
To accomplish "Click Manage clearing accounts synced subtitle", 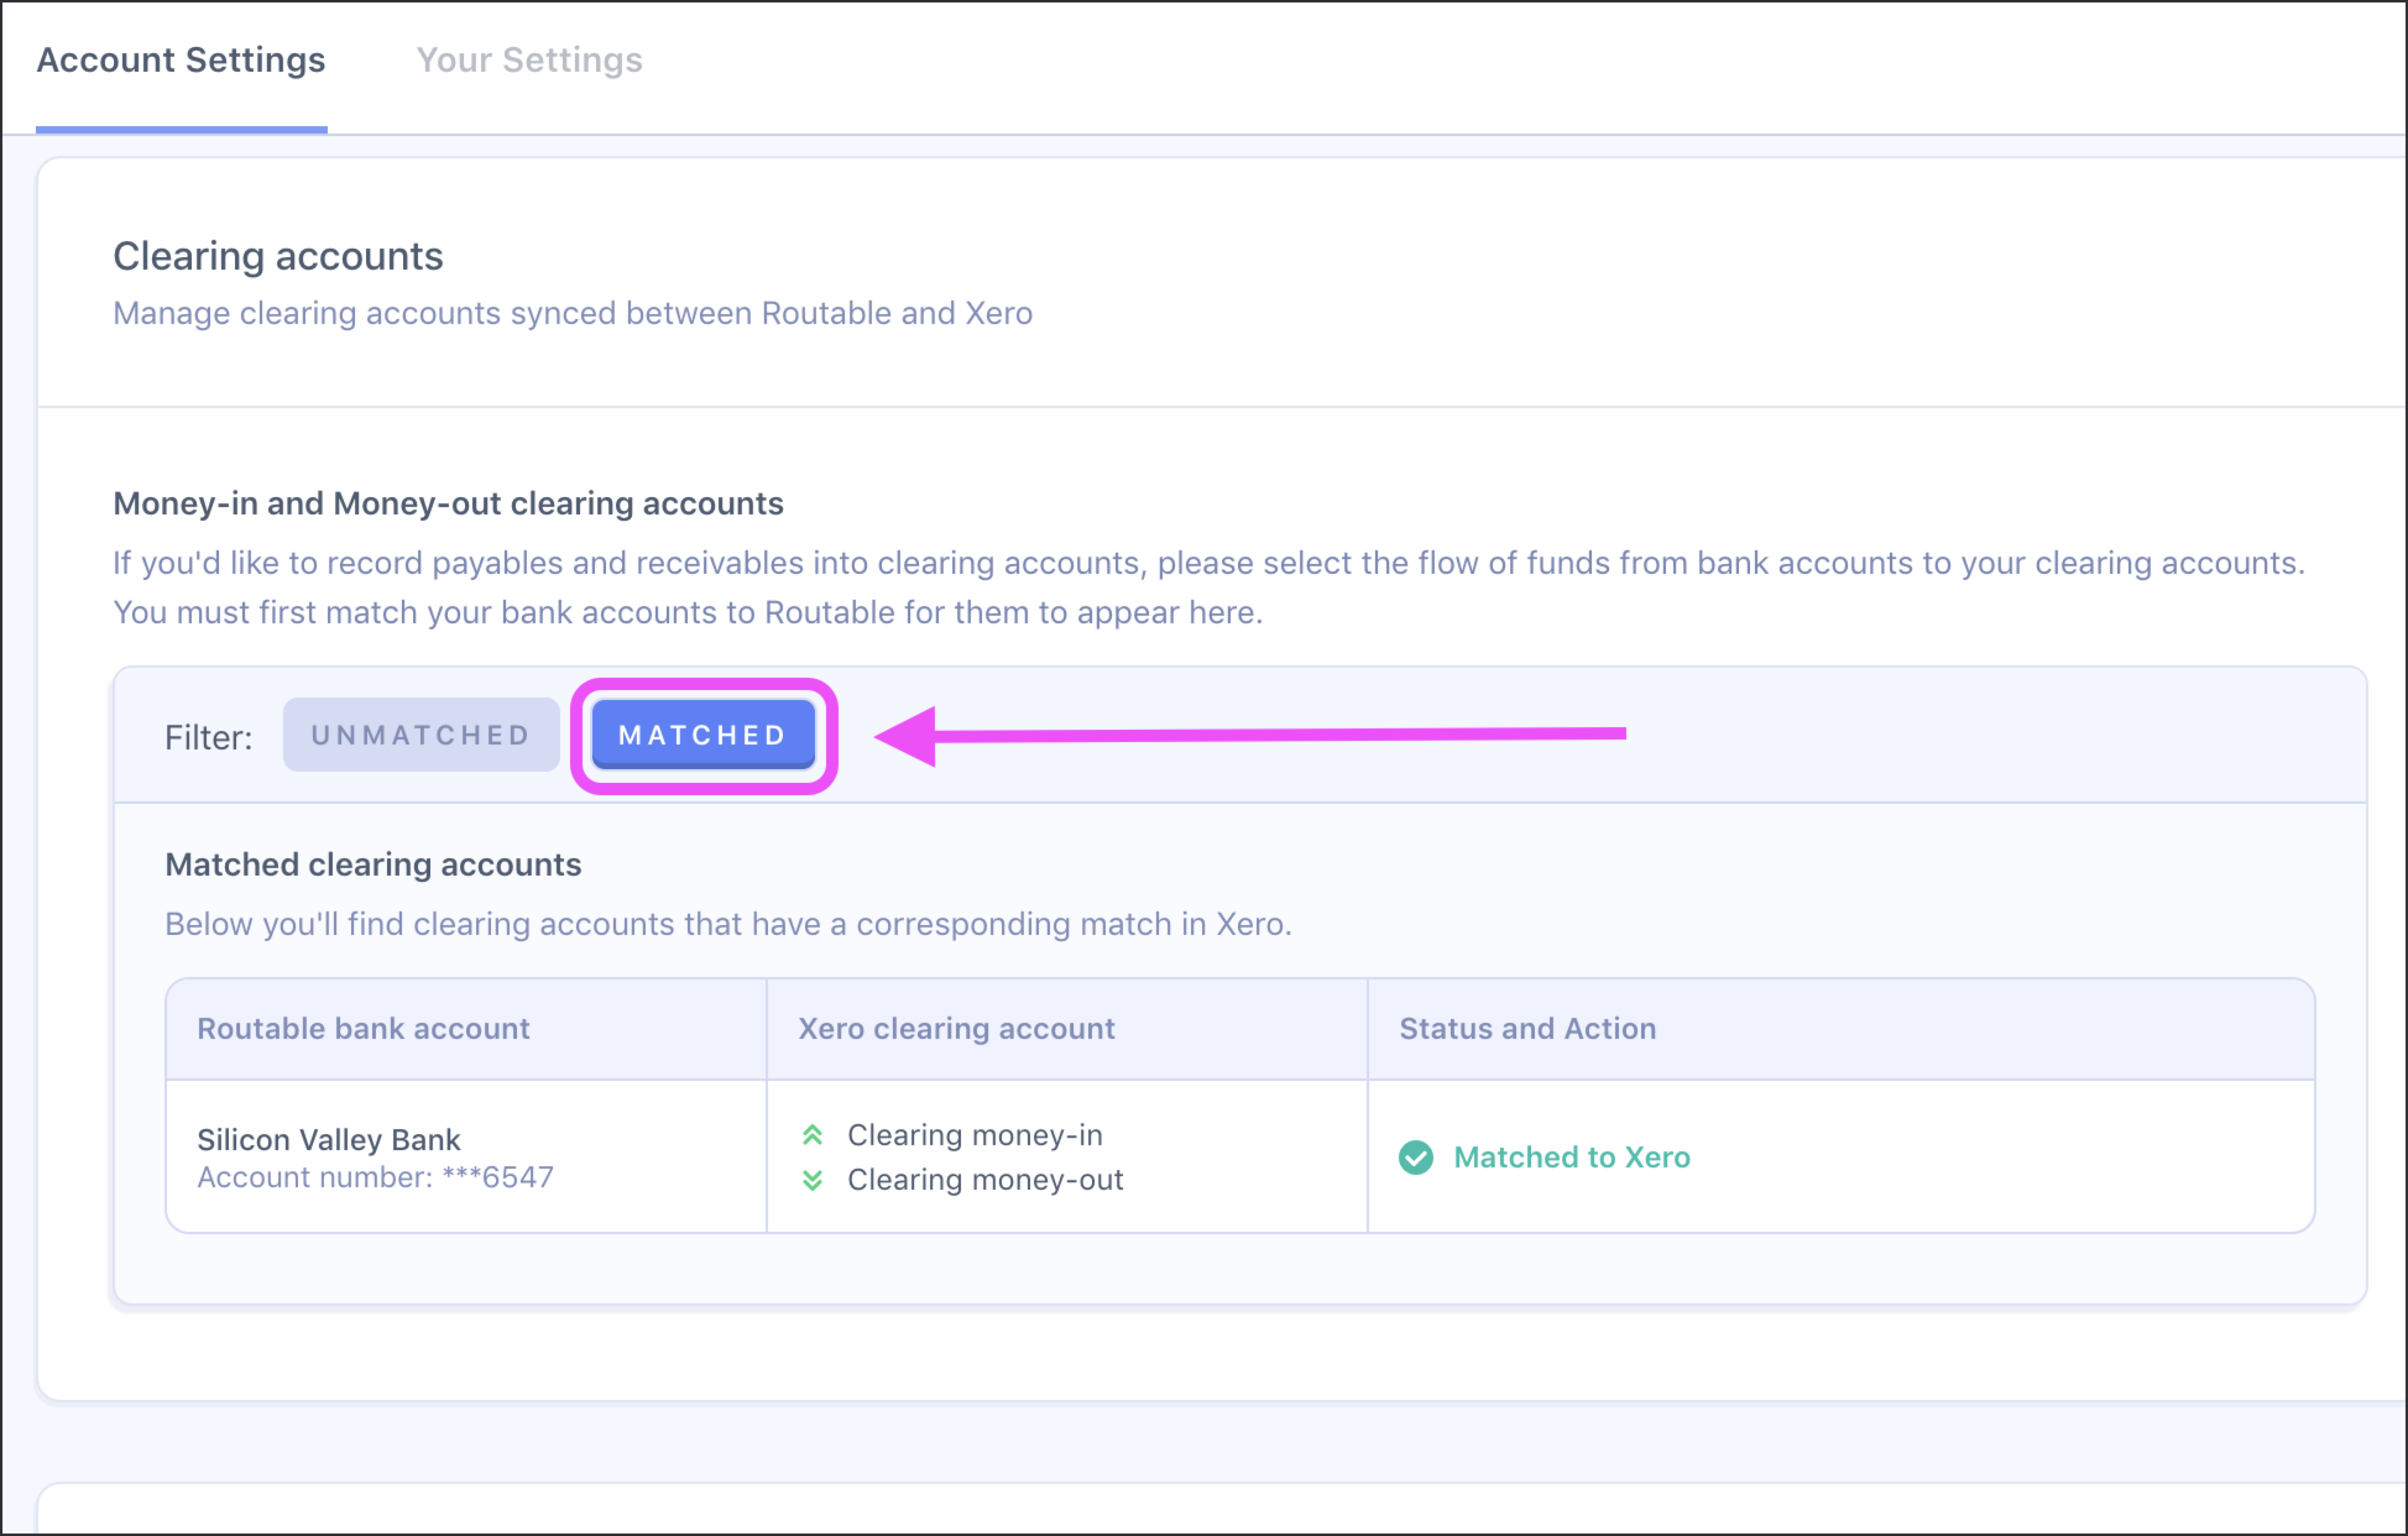I will pos(572,313).
